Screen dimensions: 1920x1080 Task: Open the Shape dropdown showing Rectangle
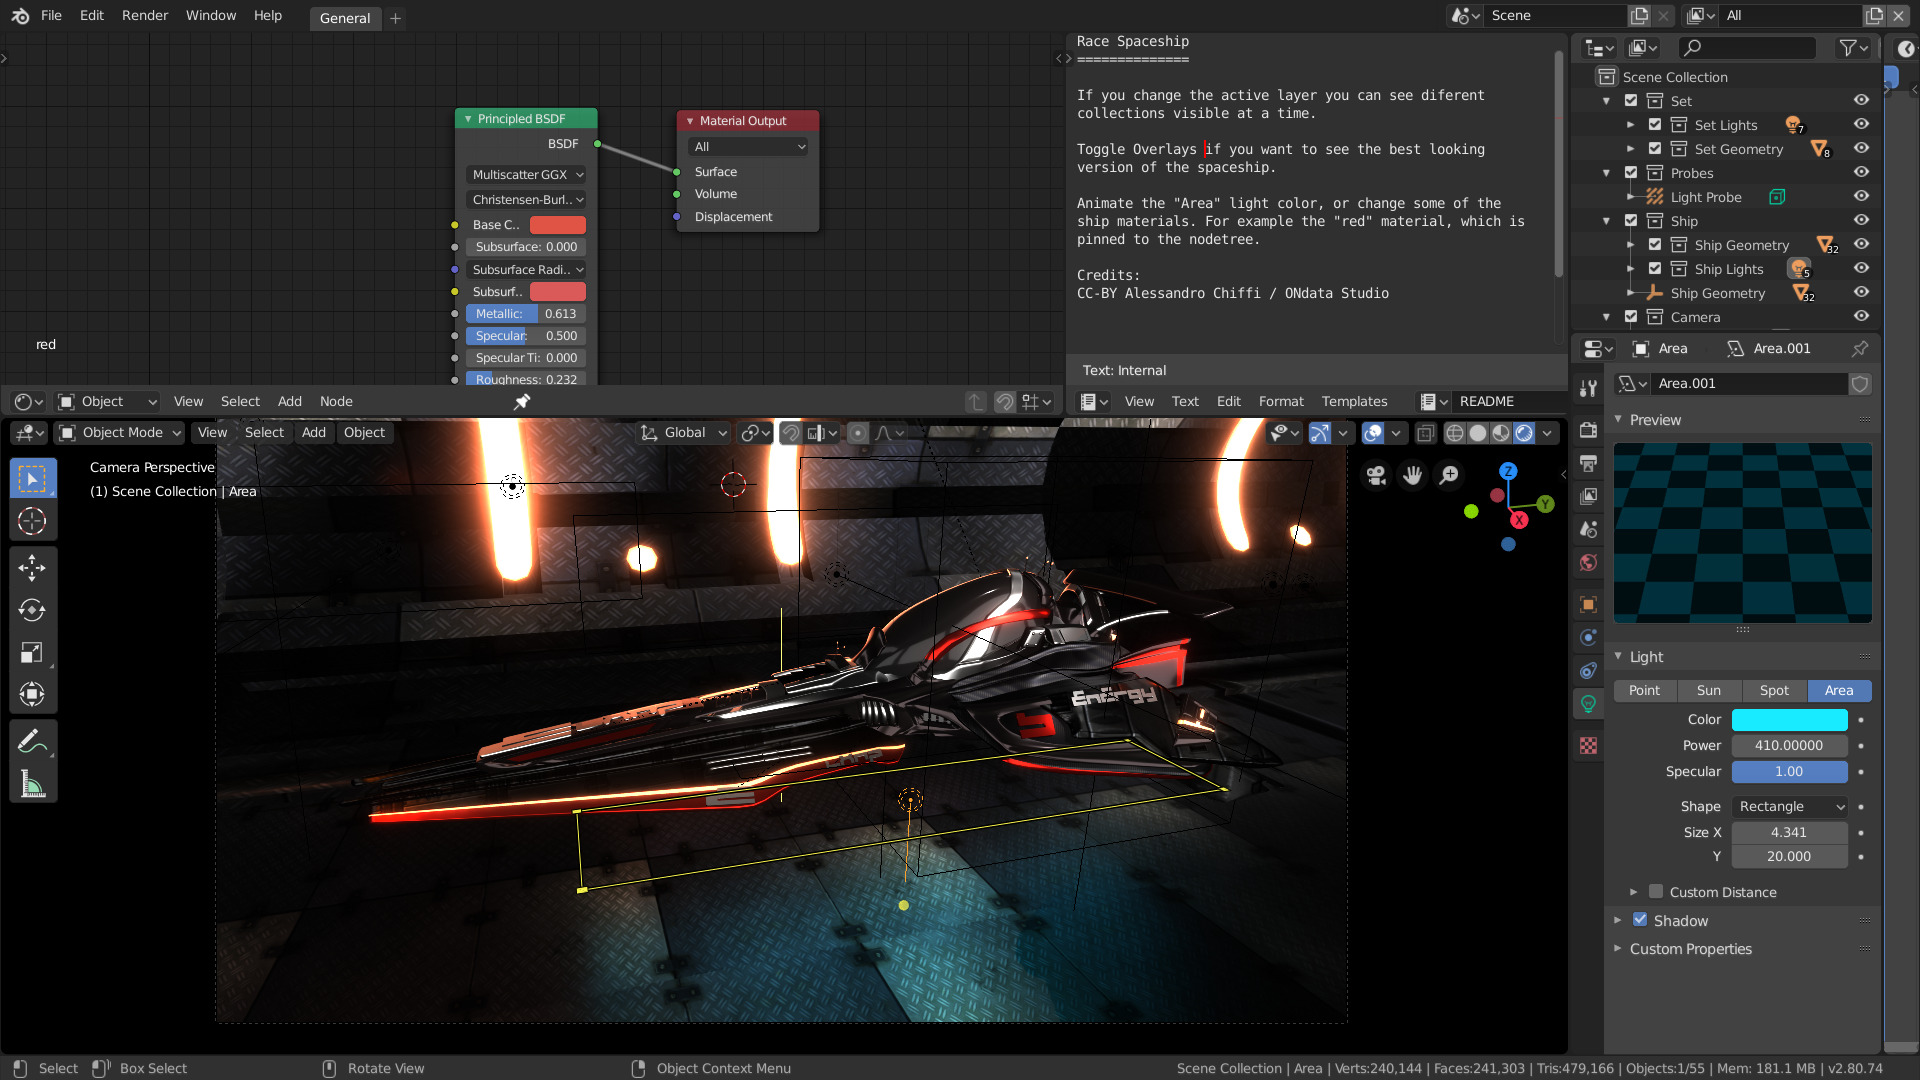point(1788,806)
